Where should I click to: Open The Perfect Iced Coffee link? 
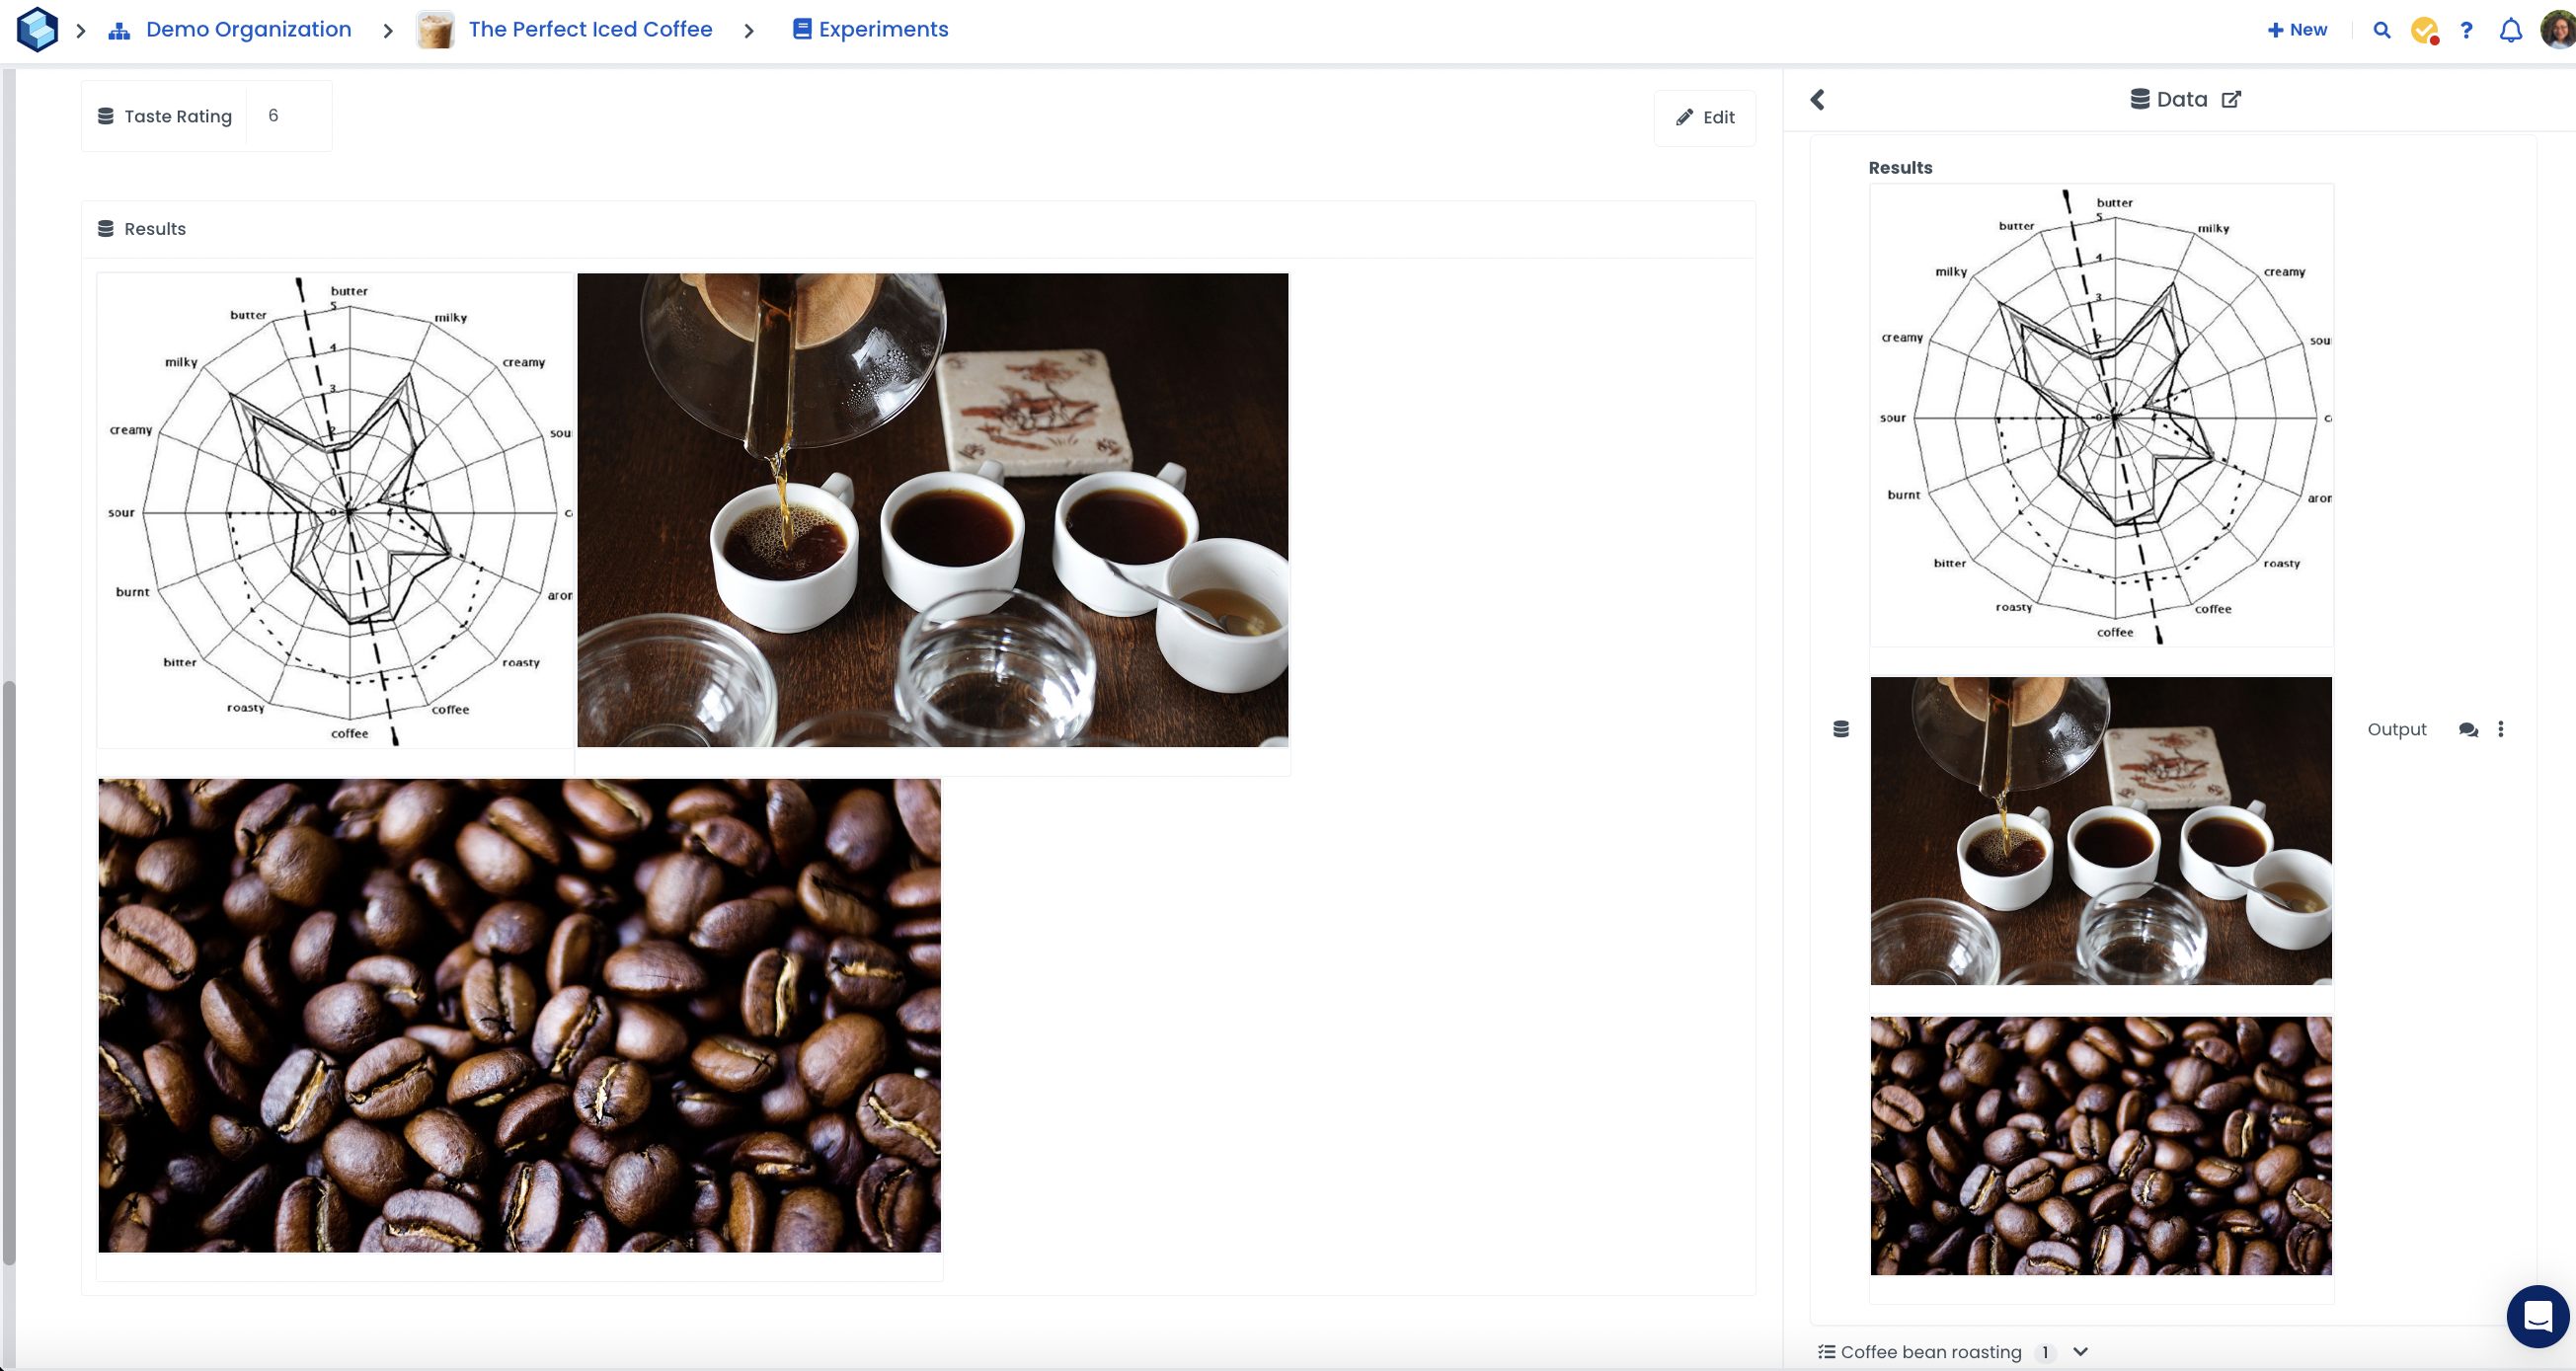point(590,30)
